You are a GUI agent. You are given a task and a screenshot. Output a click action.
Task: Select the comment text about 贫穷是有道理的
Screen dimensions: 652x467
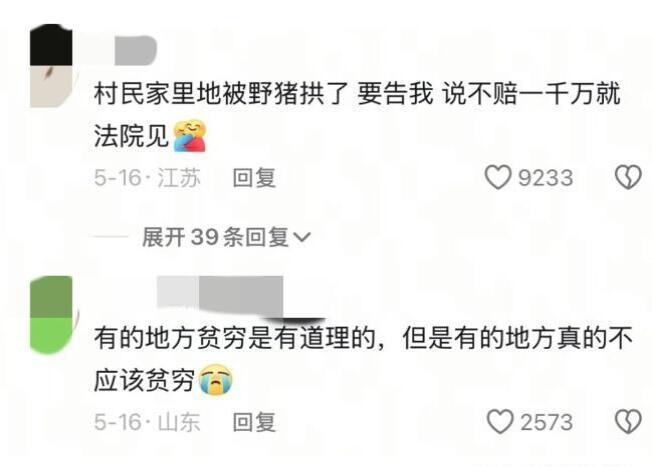363,359
